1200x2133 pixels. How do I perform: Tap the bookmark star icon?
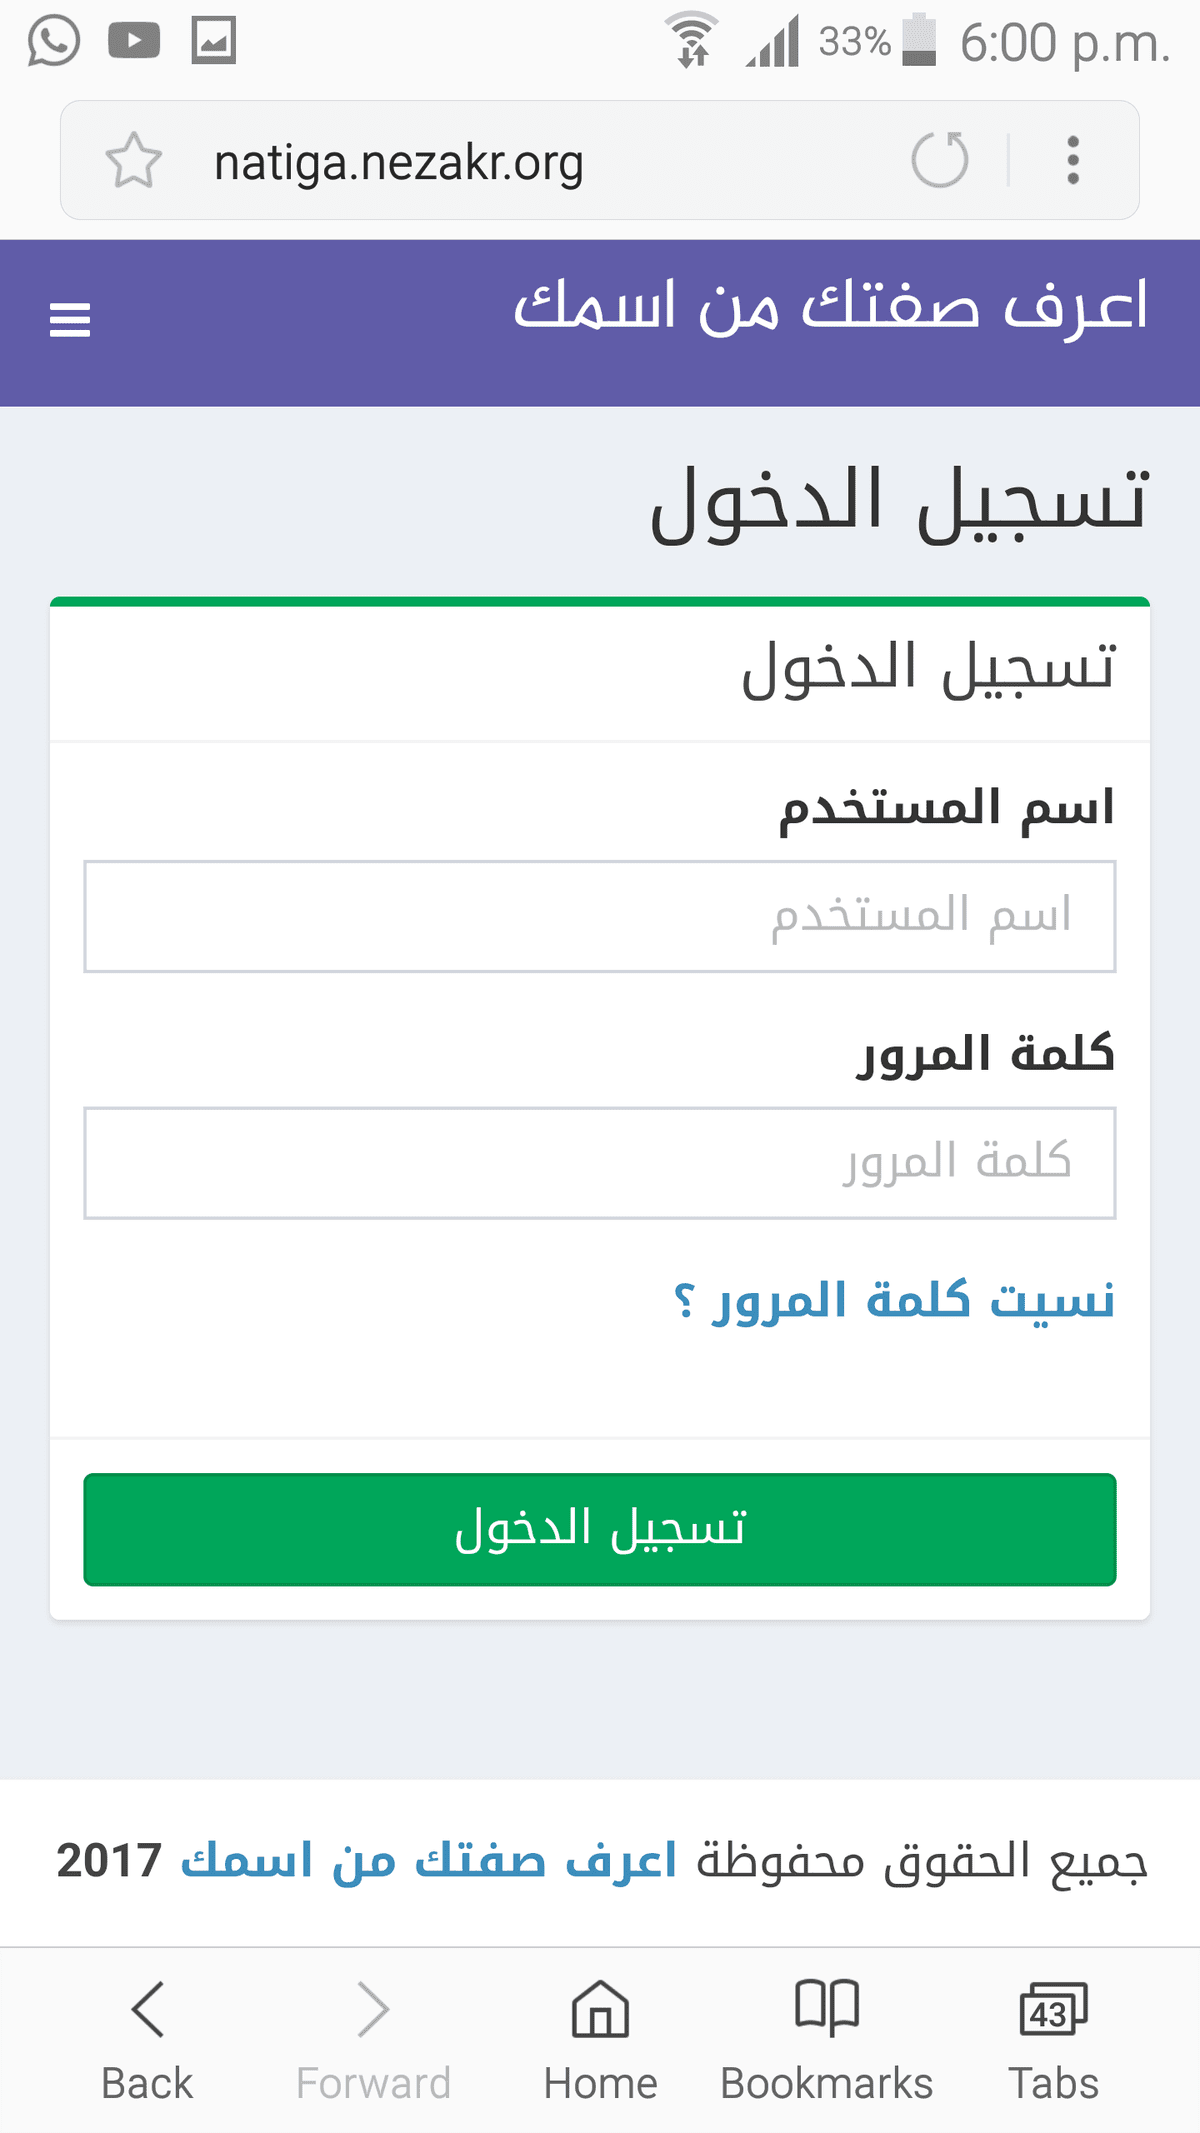(133, 161)
